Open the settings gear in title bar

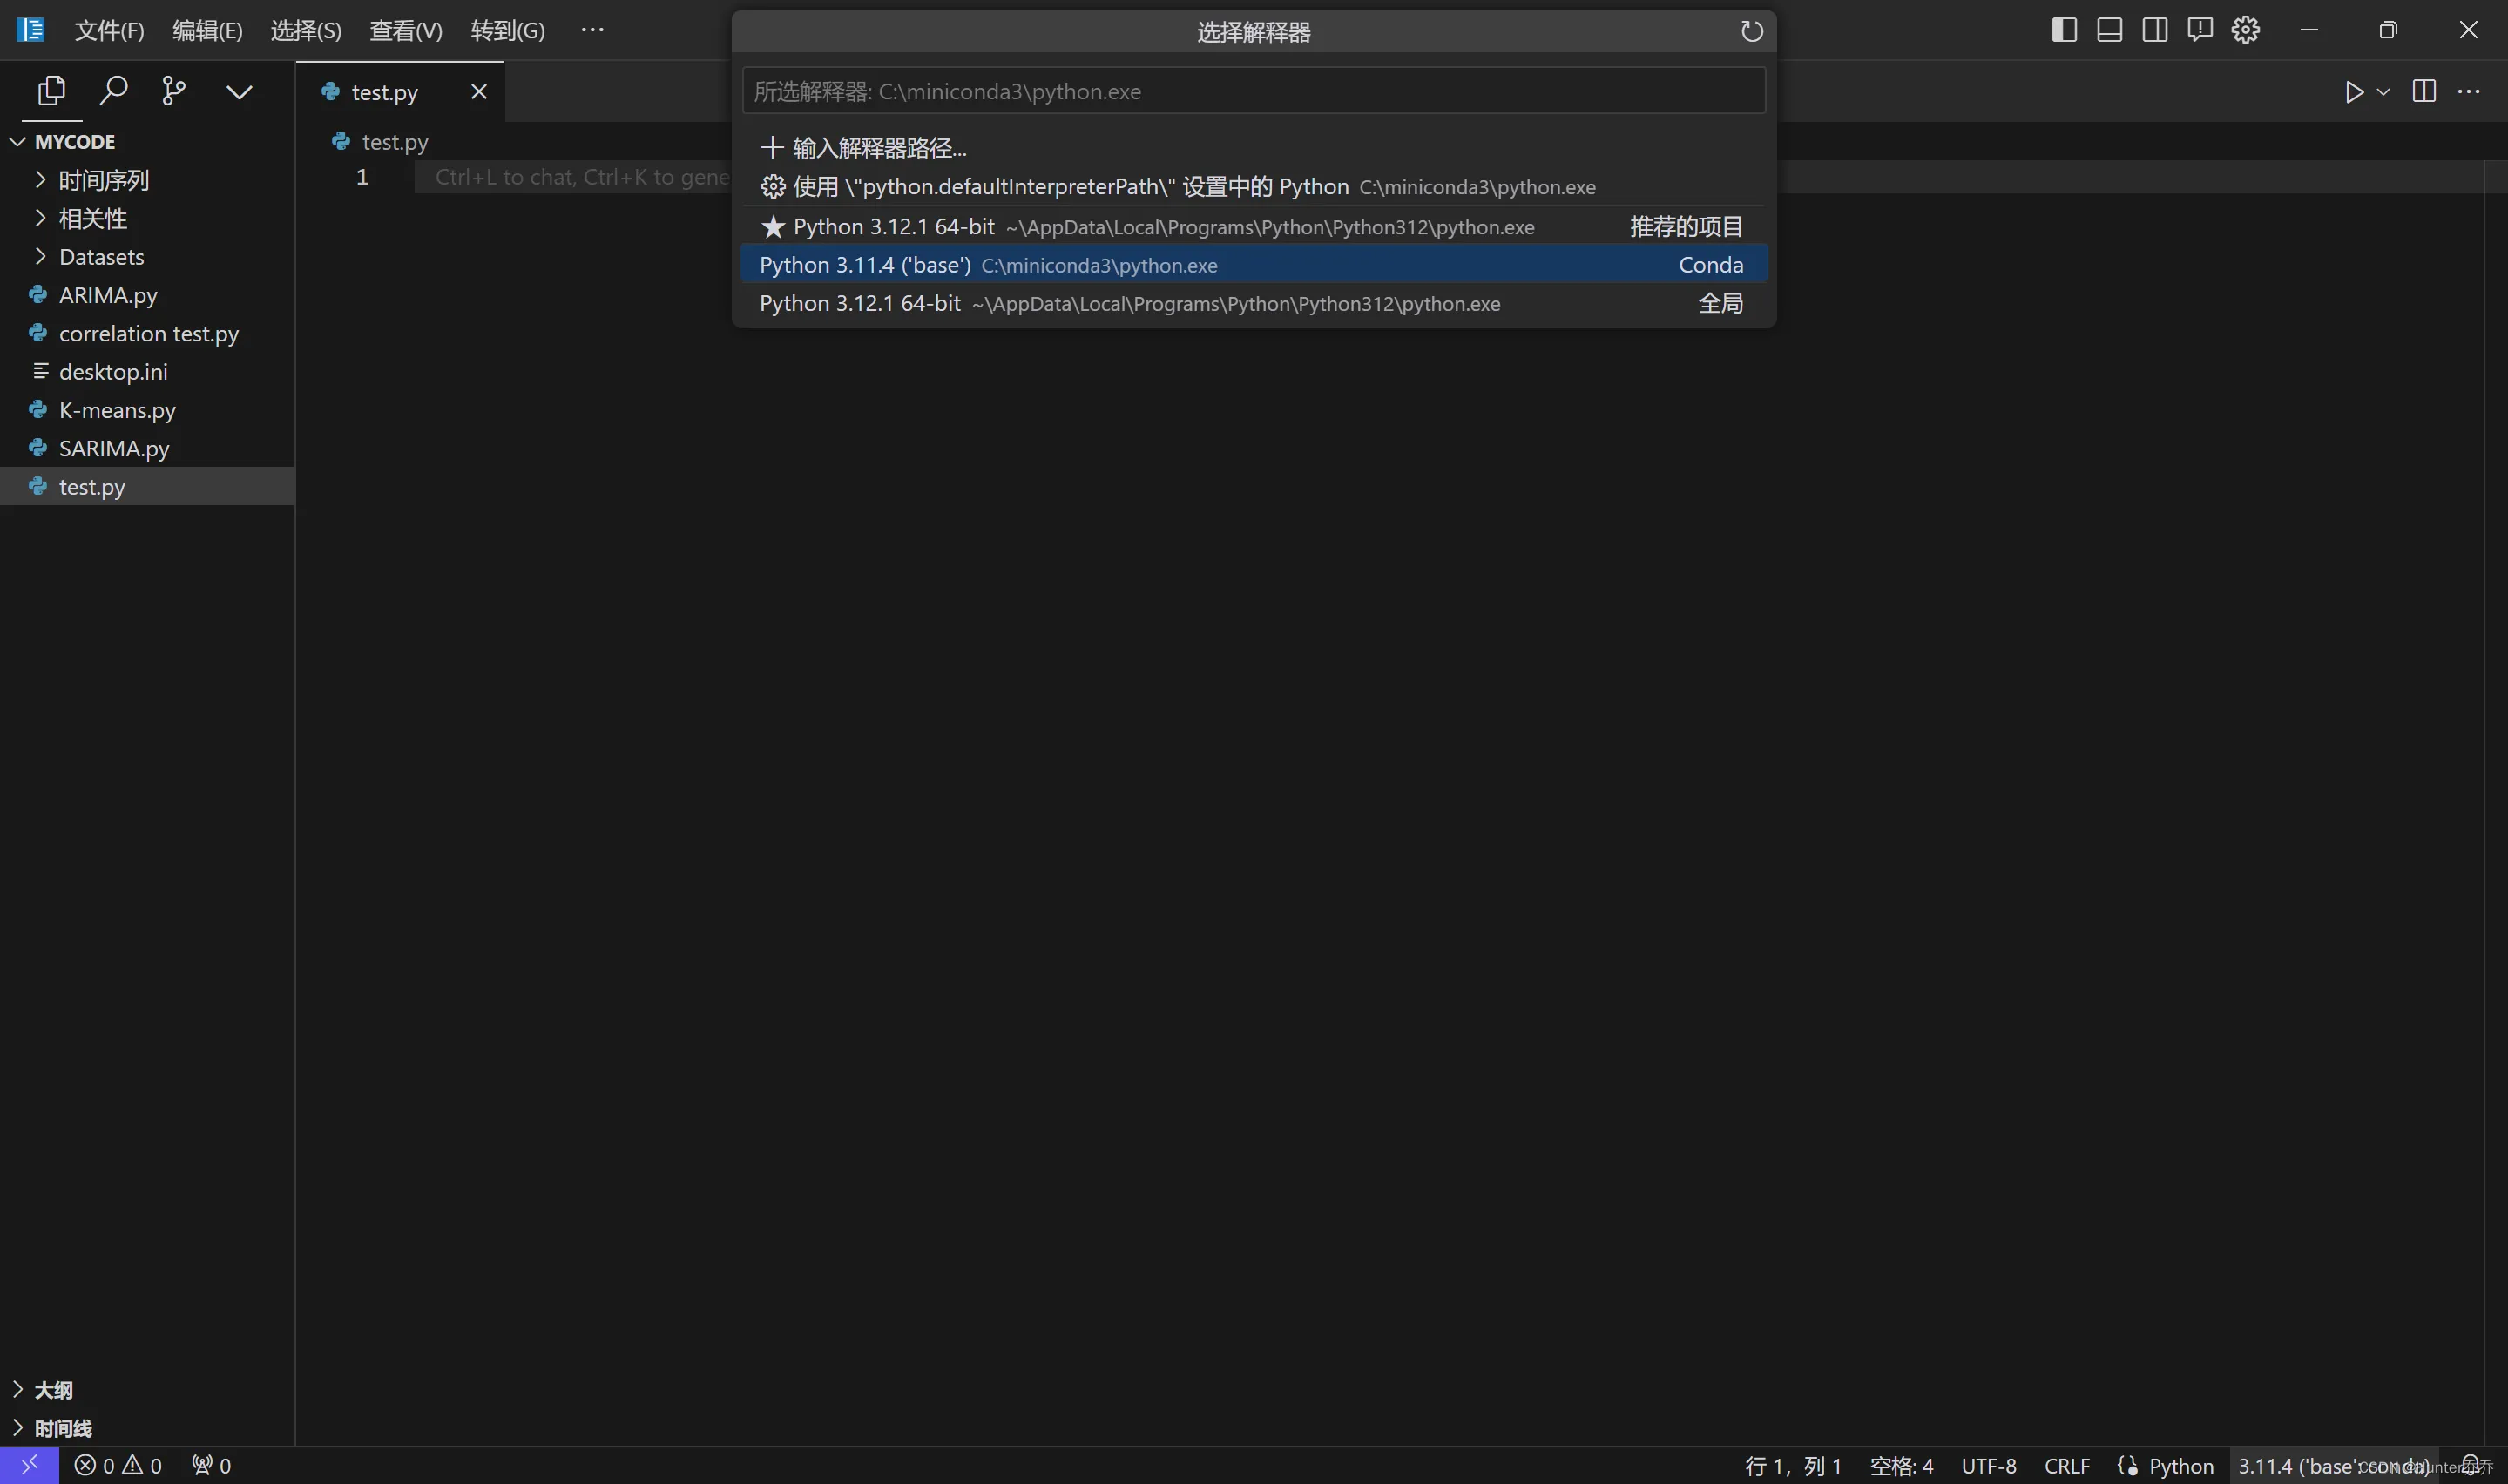pyautogui.click(x=2245, y=30)
